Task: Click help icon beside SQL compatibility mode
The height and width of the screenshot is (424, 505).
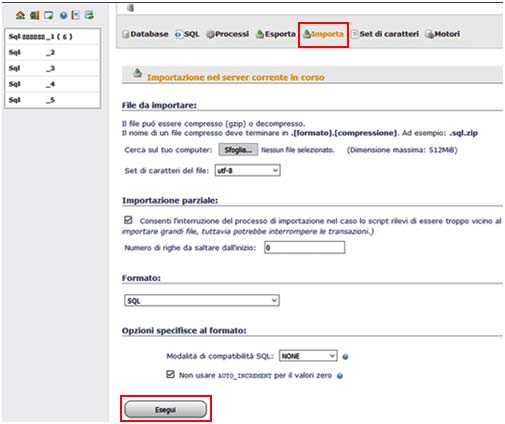Action: click(345, 357)
